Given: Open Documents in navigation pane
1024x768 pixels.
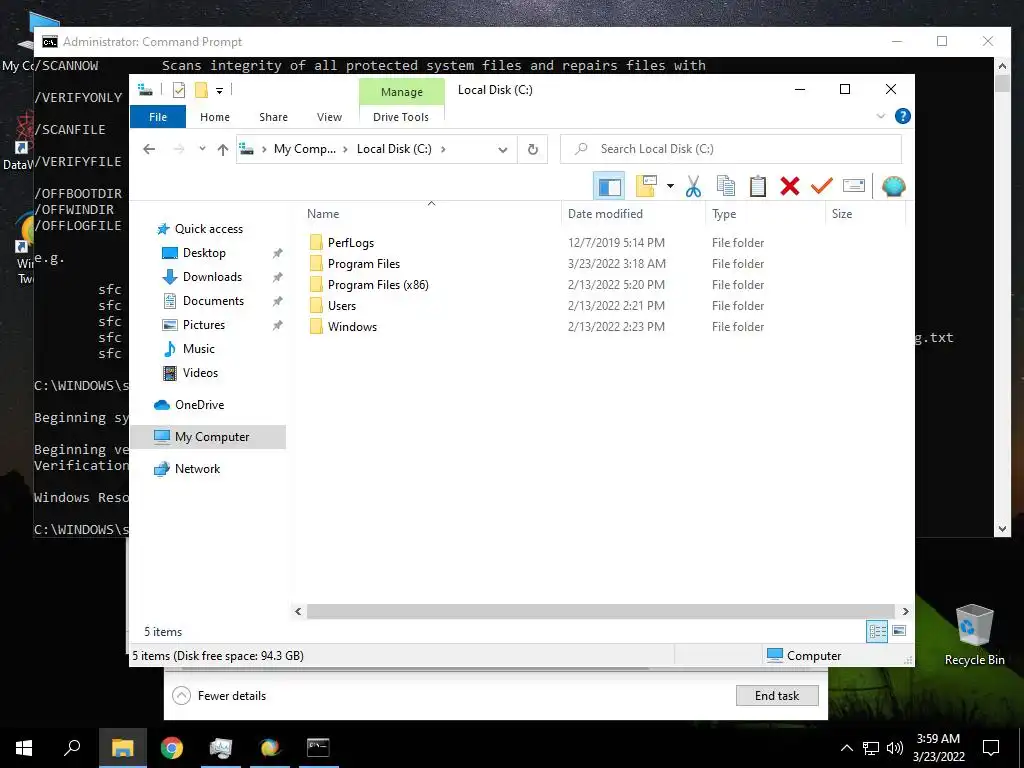Looking at the screenshot, I should click(x=213, y=301).
